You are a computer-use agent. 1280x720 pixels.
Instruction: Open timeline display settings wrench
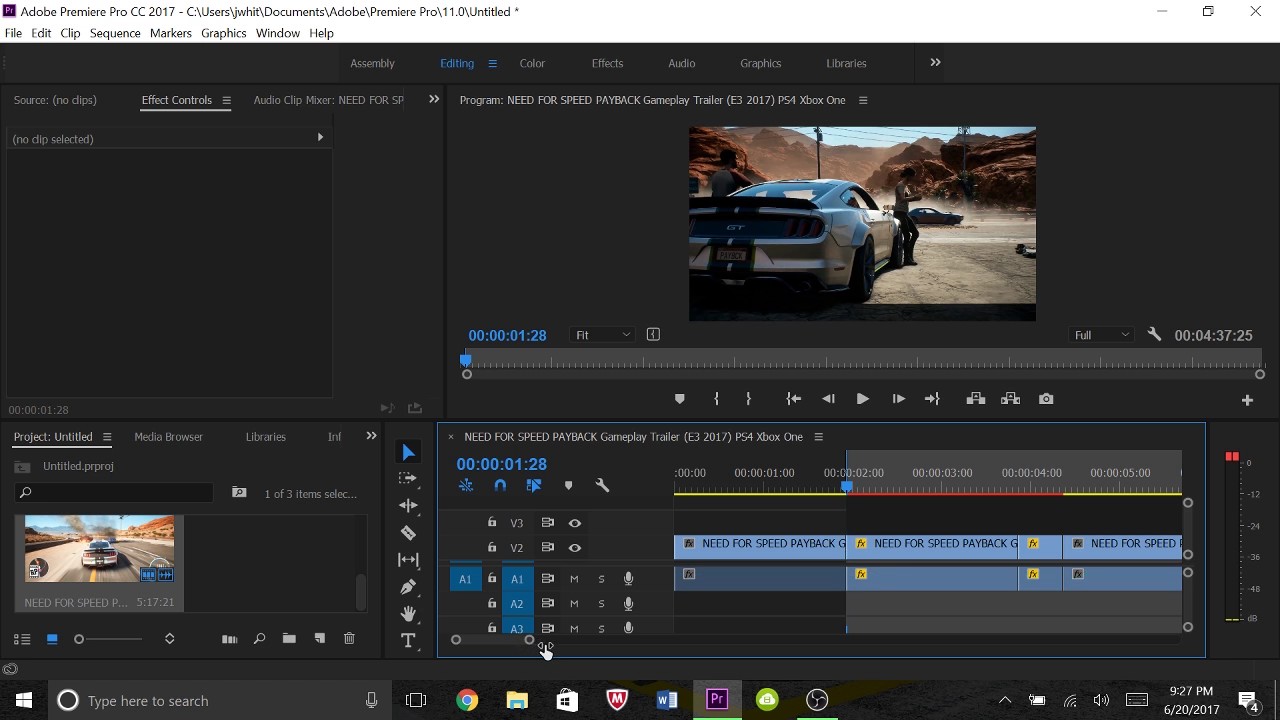coord(602,486)
